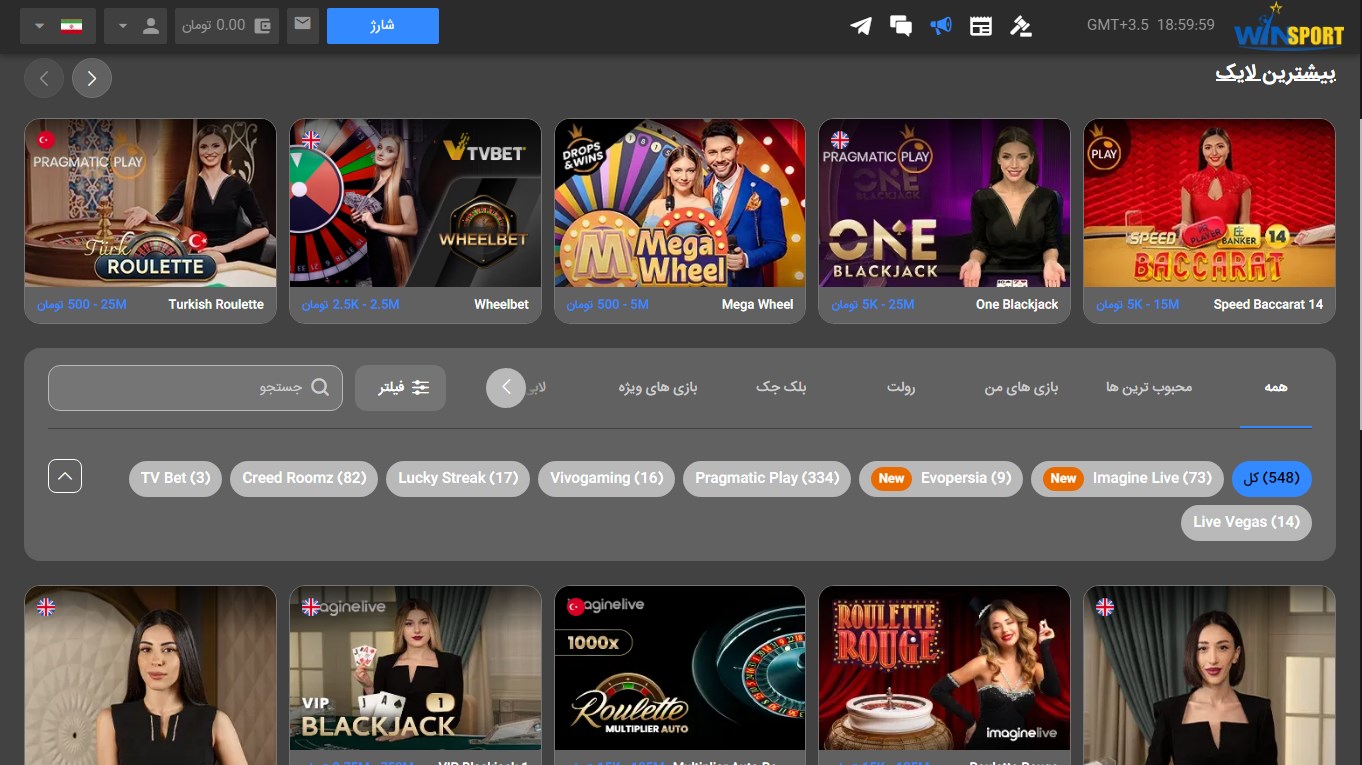Filter by TV Bet (3) chip
Screen dimensions: 1362x765
(x=176, y=478)
